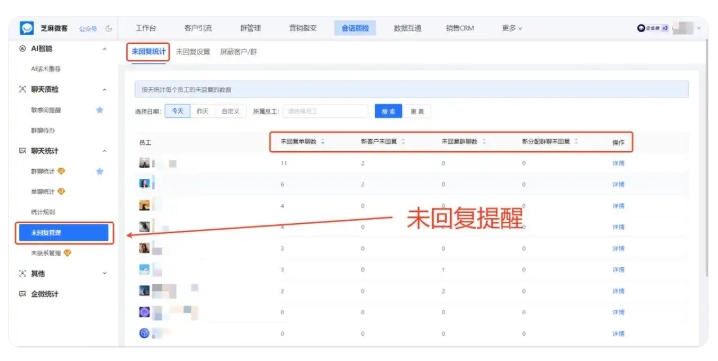The height and width of the screenshot is (361, 718).
Task: Select 昨天 date filter
Action: 203,111
